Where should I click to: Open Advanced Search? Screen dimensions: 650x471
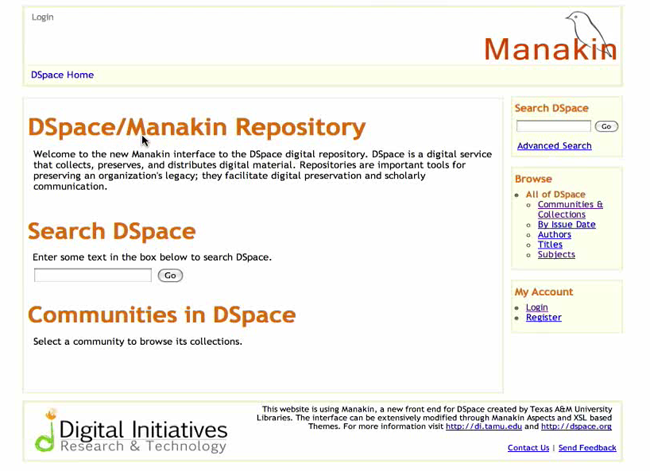click(554, 146)
